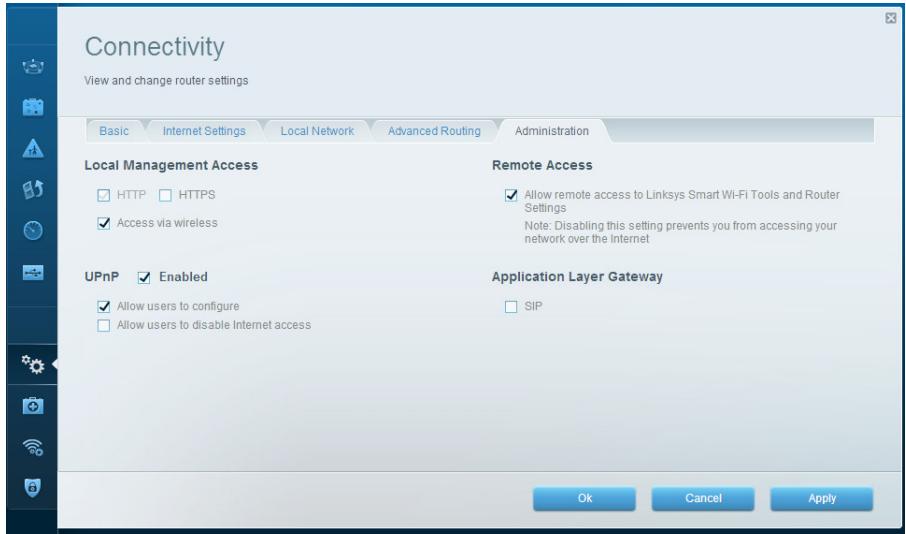Open the Advanced Routing tab
The height and width of the screenshot is (534, 906).
pos(434,131)
